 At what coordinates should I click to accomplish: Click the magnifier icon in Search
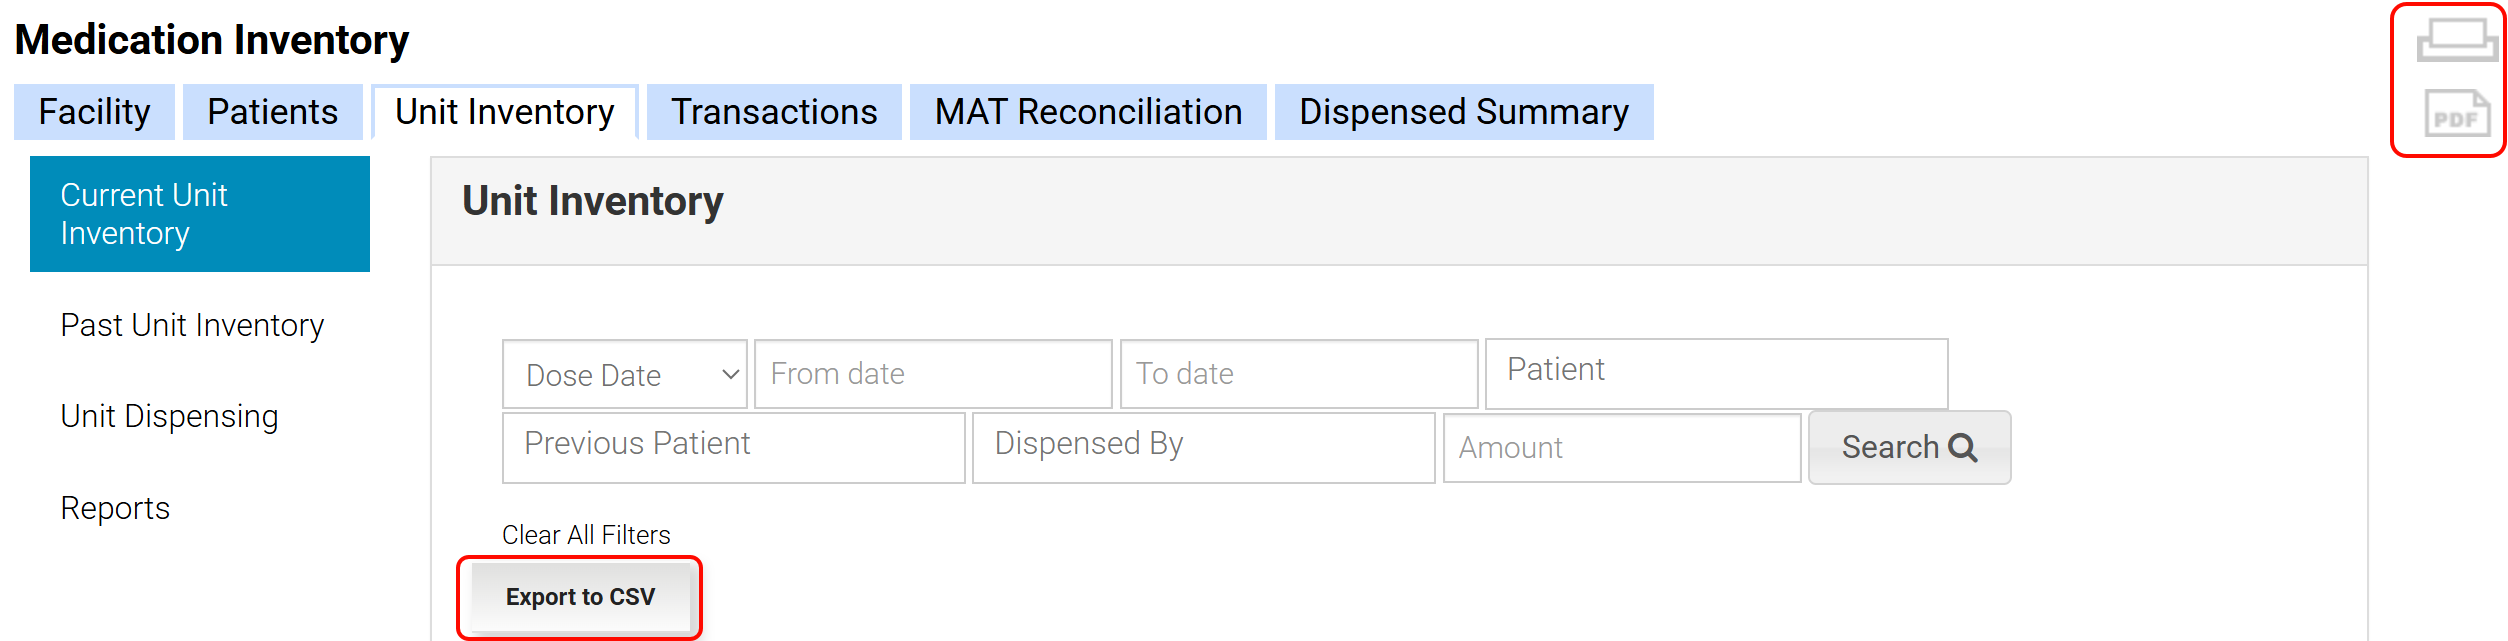tap(1963, 448)
